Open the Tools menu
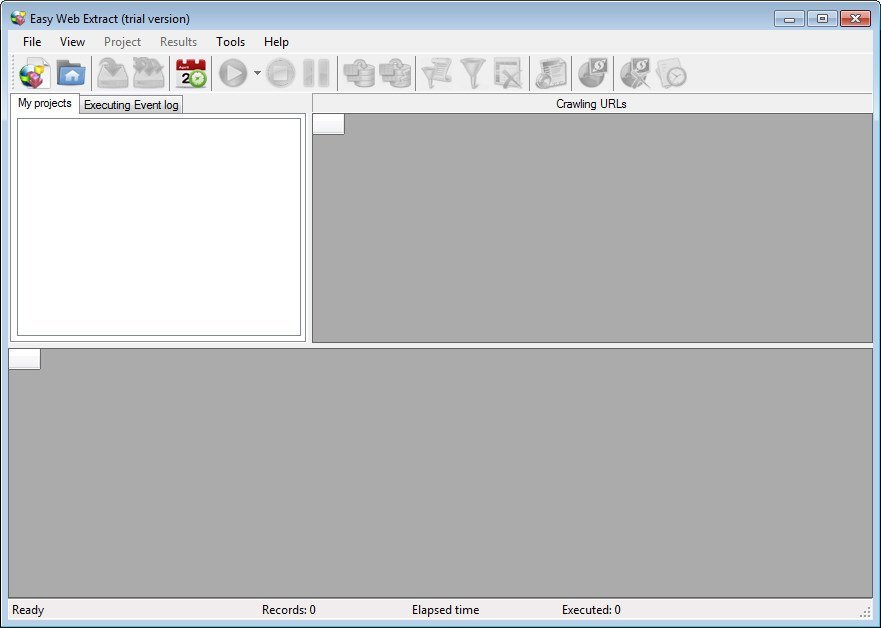881x628 pixels. (230, 42)
